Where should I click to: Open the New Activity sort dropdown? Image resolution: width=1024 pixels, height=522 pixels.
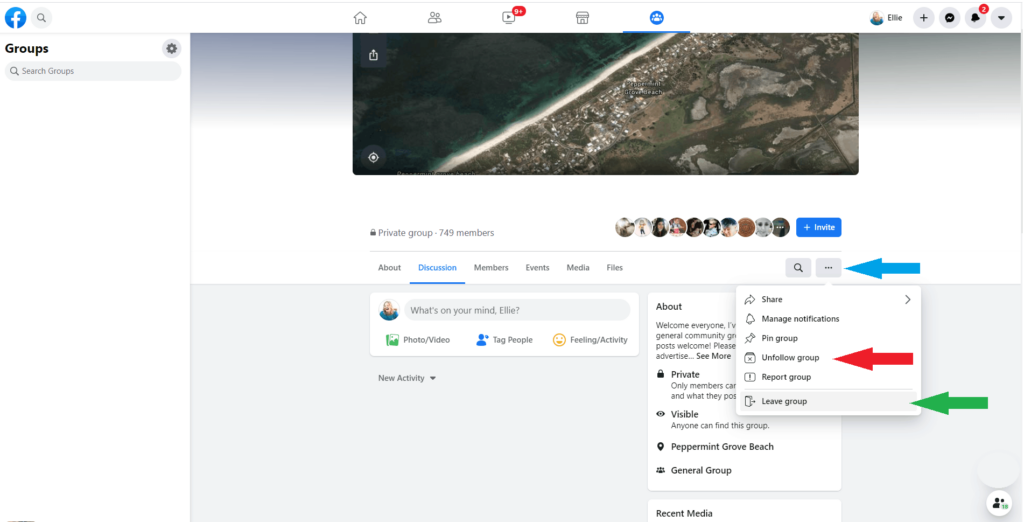coord(407,378)
